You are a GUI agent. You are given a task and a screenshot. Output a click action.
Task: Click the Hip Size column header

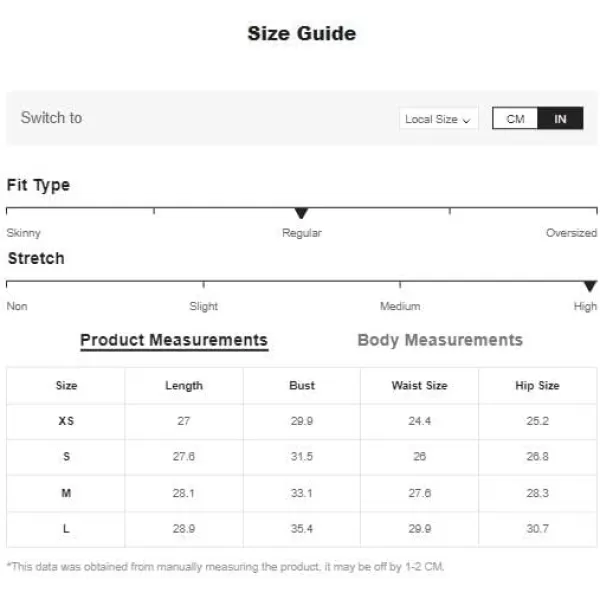[537, 385]
